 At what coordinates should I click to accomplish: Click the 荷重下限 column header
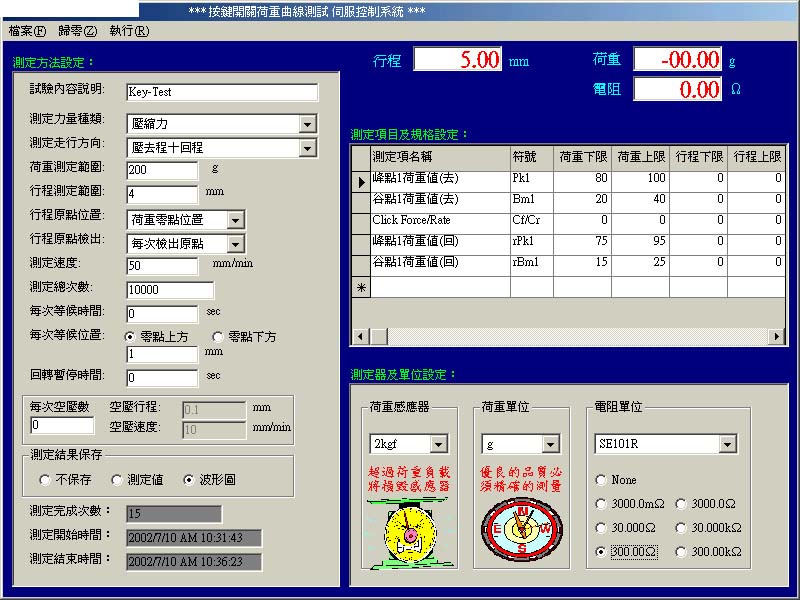(582, 157)
